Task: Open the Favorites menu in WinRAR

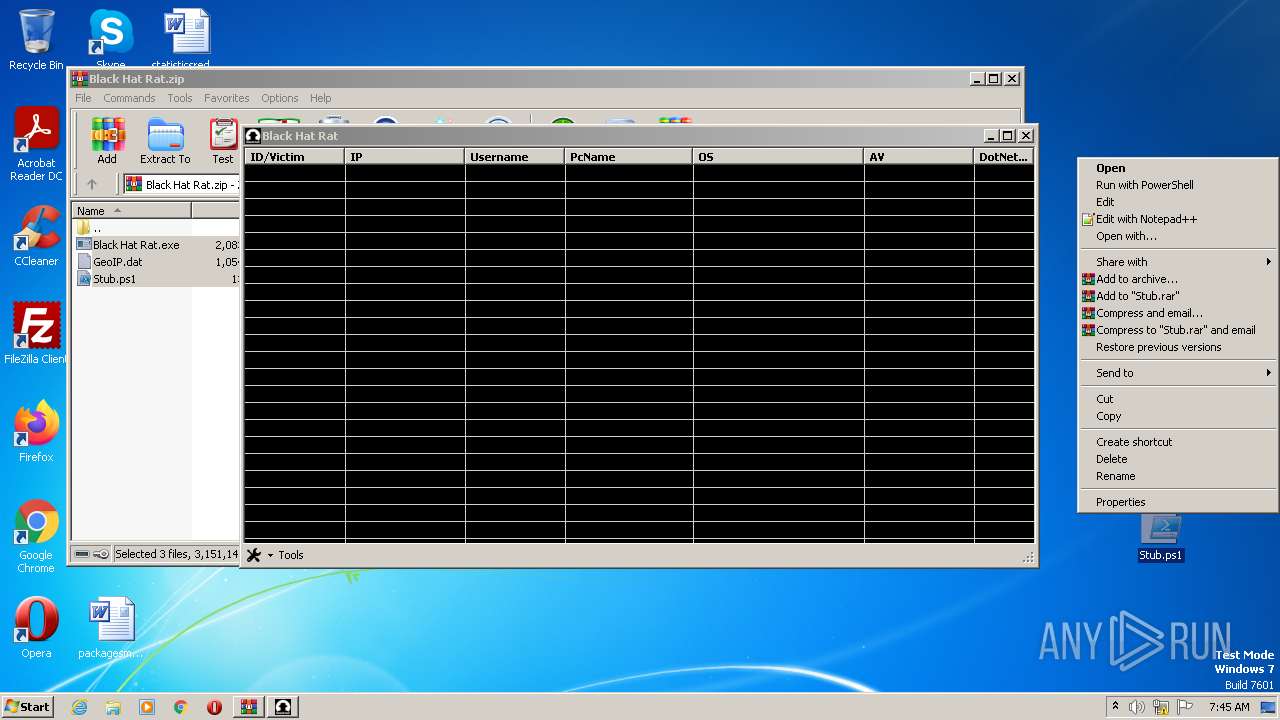Action: coord(227,98)
